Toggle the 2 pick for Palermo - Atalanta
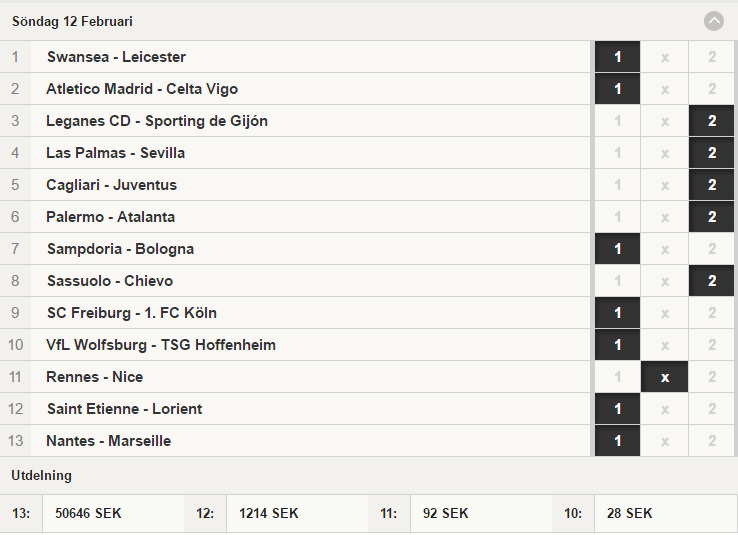The image size is (738, 535). (x=711, y=217)
